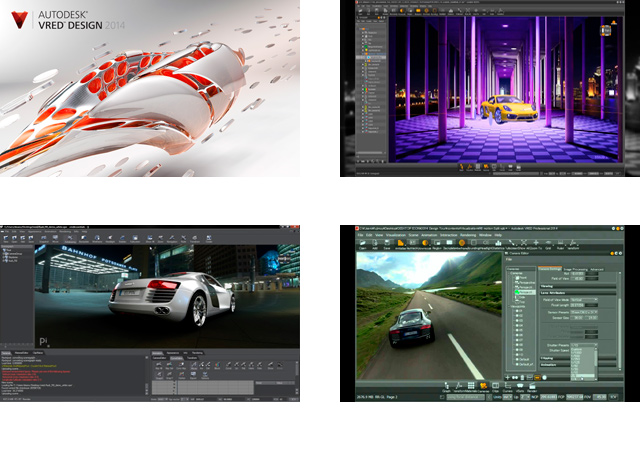Image resolution: width=640 pixels, height=450 pixels.
Task: Open Interaction menu in the mountain road window
Action: pos(449,235)
